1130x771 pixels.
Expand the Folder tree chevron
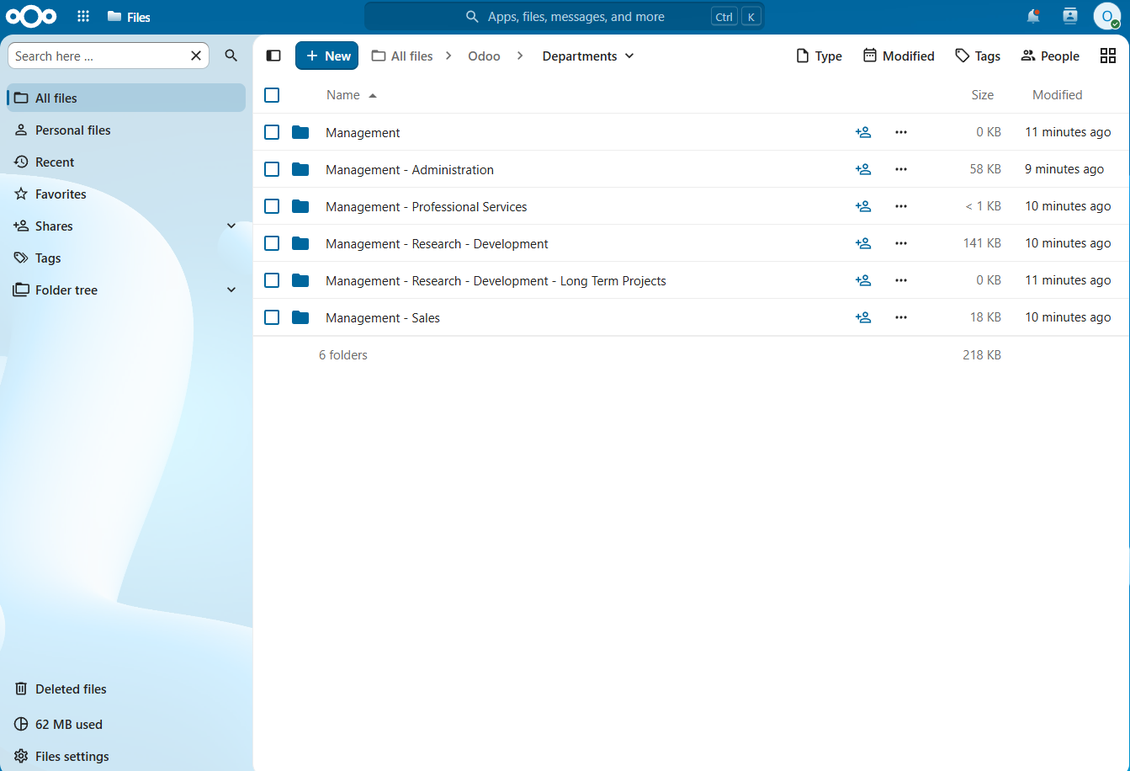tap(231, 290)
